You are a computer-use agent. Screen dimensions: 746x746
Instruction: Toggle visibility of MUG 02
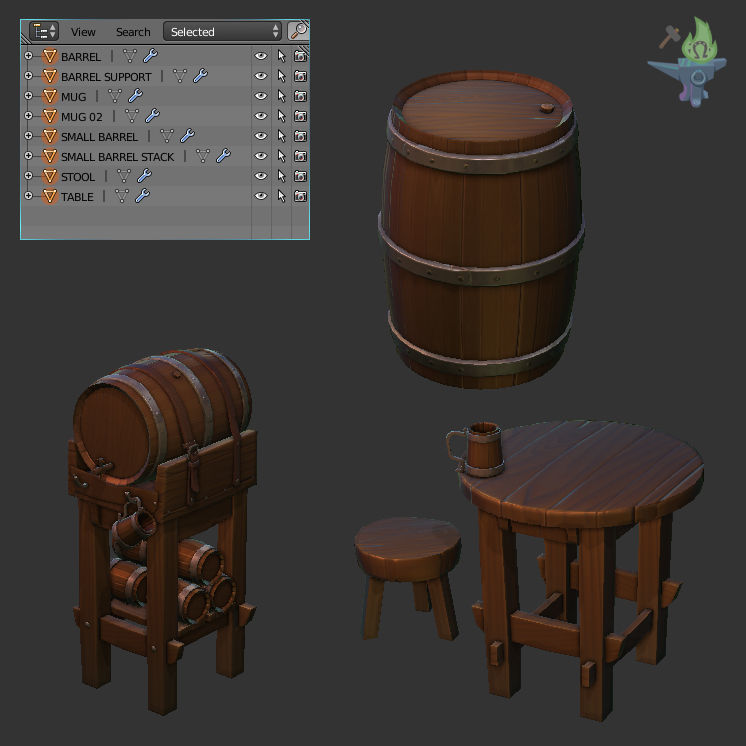261,116
